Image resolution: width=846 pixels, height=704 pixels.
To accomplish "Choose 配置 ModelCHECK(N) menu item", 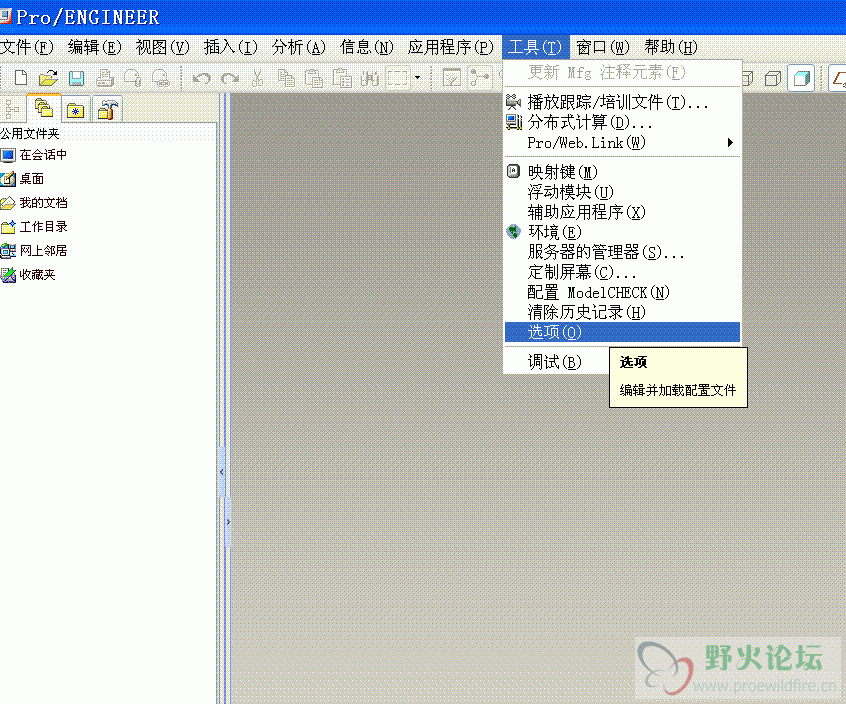I will (x=622, y=292).
